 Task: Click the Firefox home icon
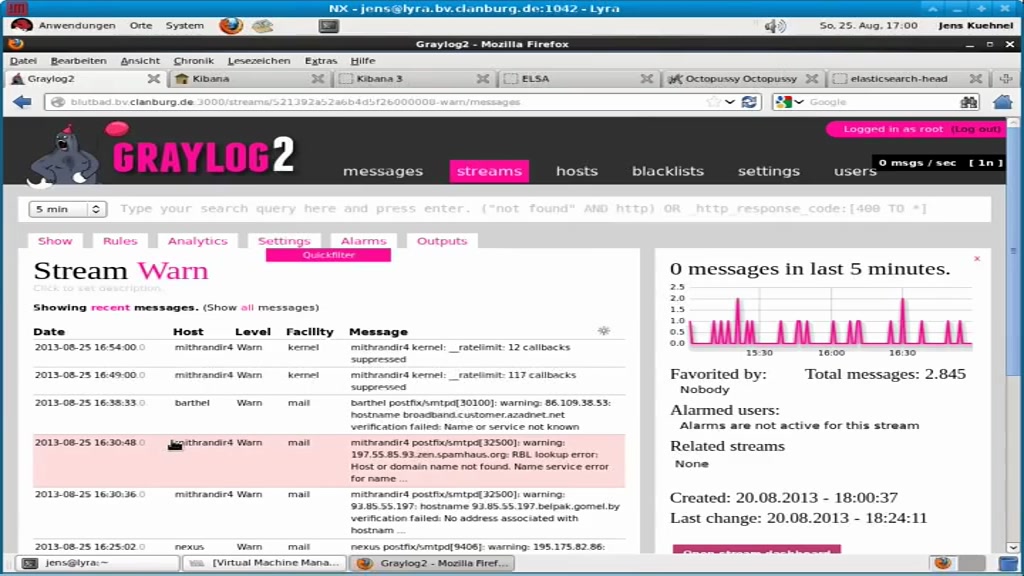pos(1002,102)
